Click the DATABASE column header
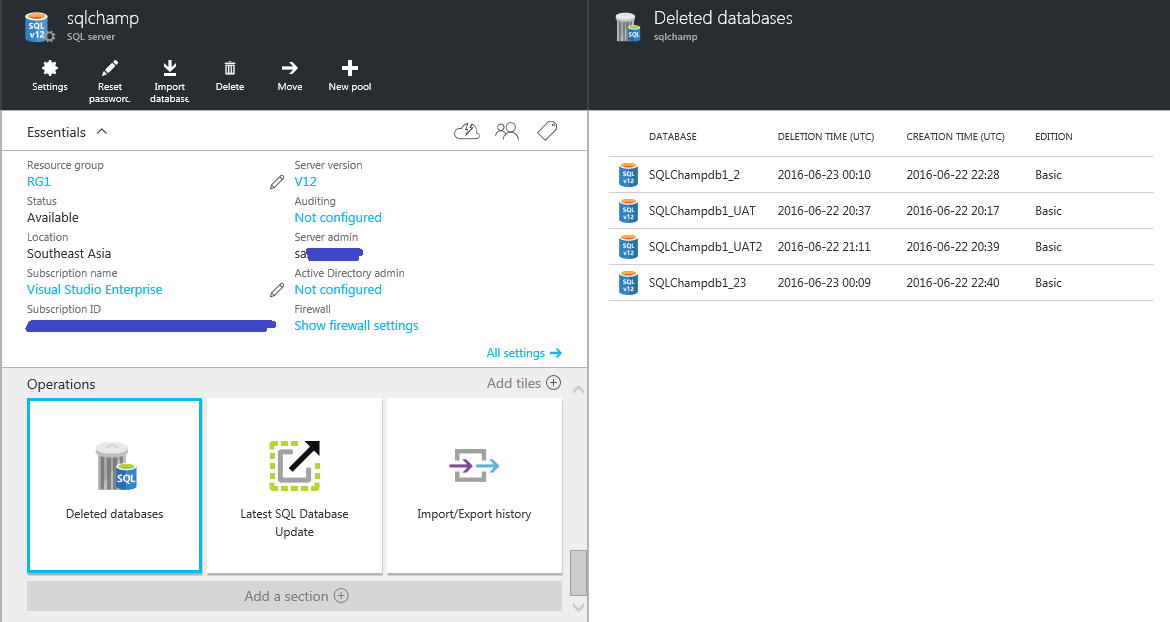This screenshot has height=622, width=1170. point(672,136)
